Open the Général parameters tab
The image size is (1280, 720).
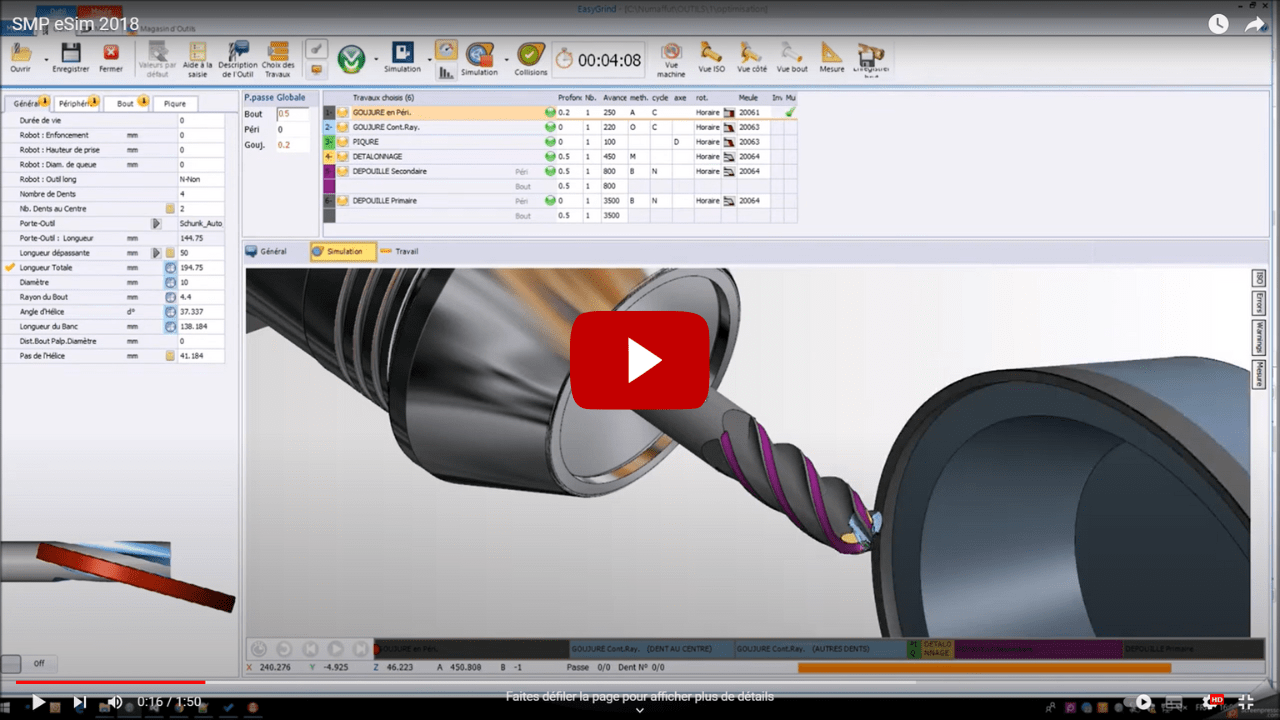point(26,103)
